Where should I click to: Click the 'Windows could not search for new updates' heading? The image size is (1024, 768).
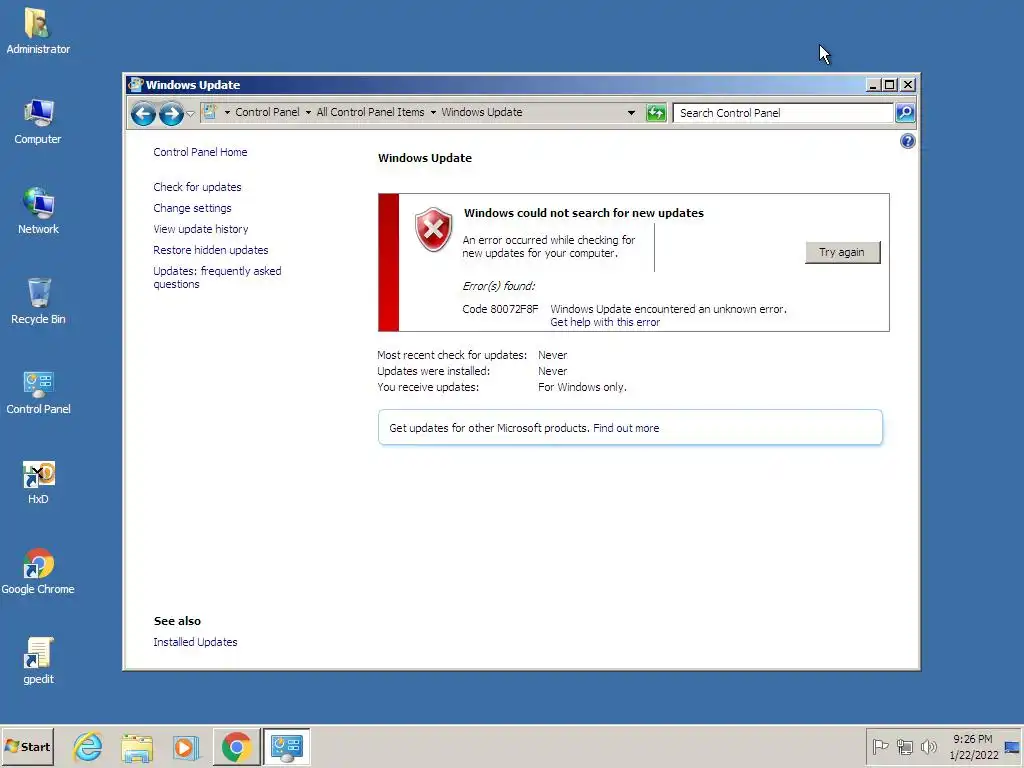(x=584, y=213)
